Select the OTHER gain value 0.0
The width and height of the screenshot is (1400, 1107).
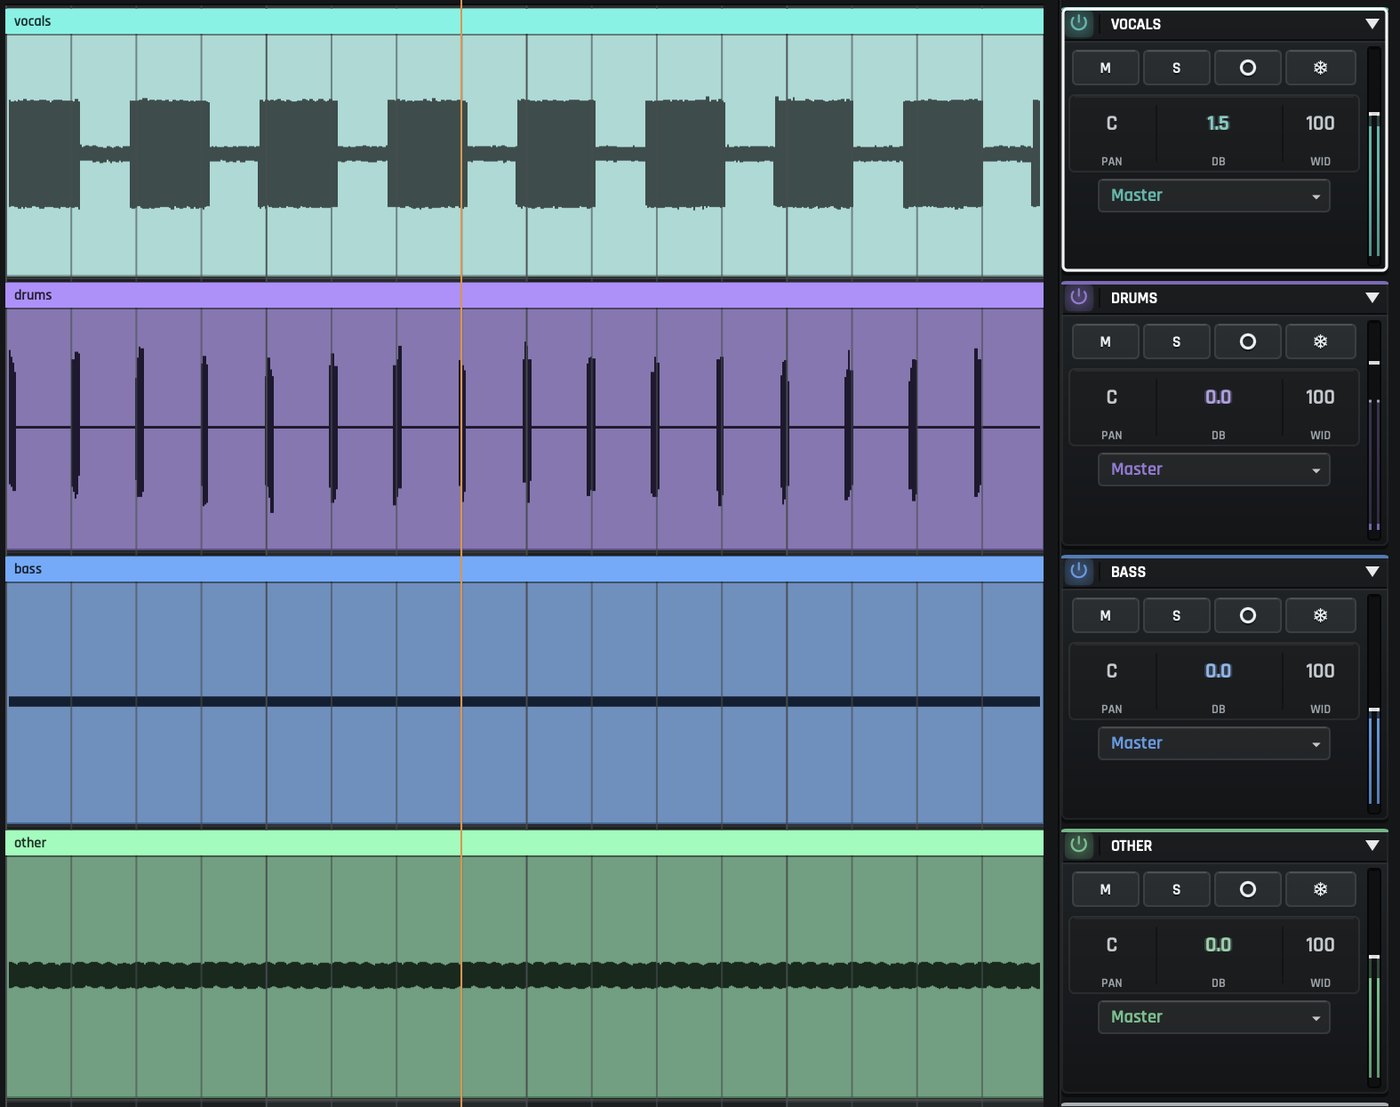click(1218, 945)
